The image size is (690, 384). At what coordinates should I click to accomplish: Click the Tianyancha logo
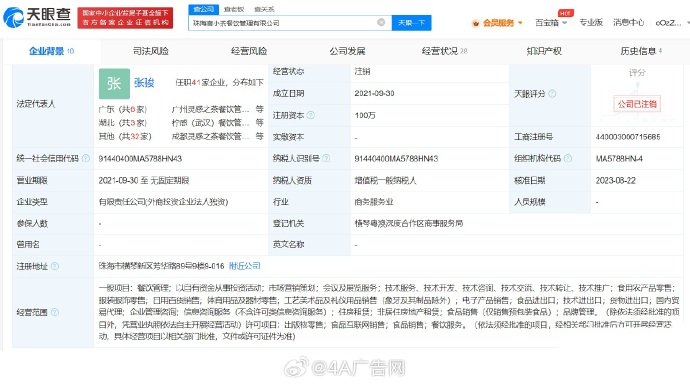(x=37, y=18)
